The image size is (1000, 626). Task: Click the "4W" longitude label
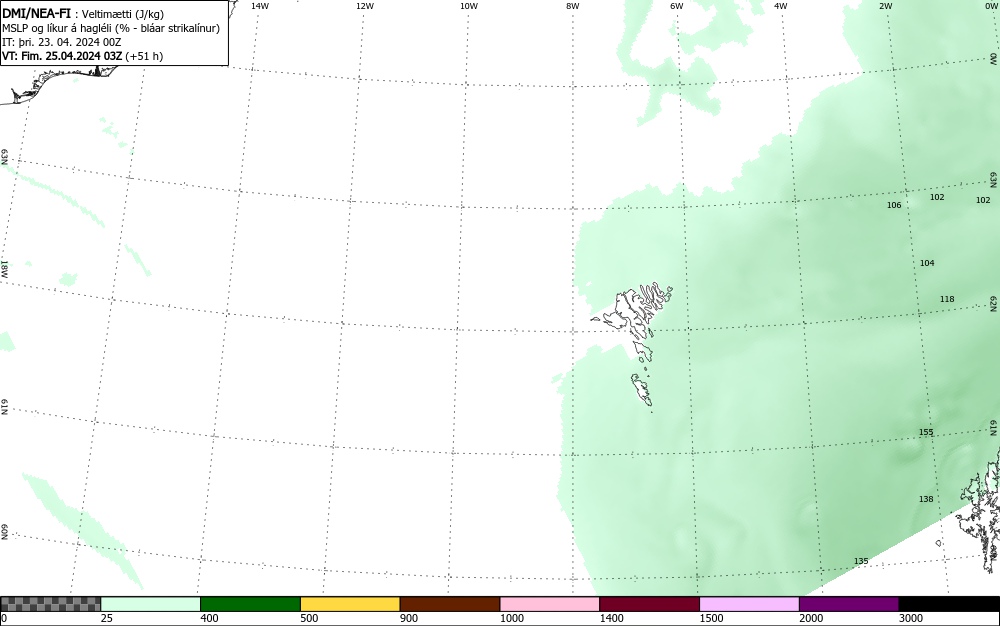click(781, 6)
